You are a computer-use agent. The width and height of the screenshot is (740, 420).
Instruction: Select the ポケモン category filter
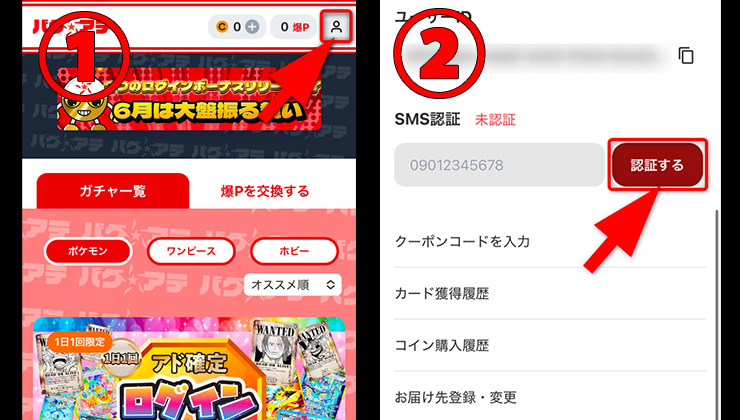pos(87,251)
